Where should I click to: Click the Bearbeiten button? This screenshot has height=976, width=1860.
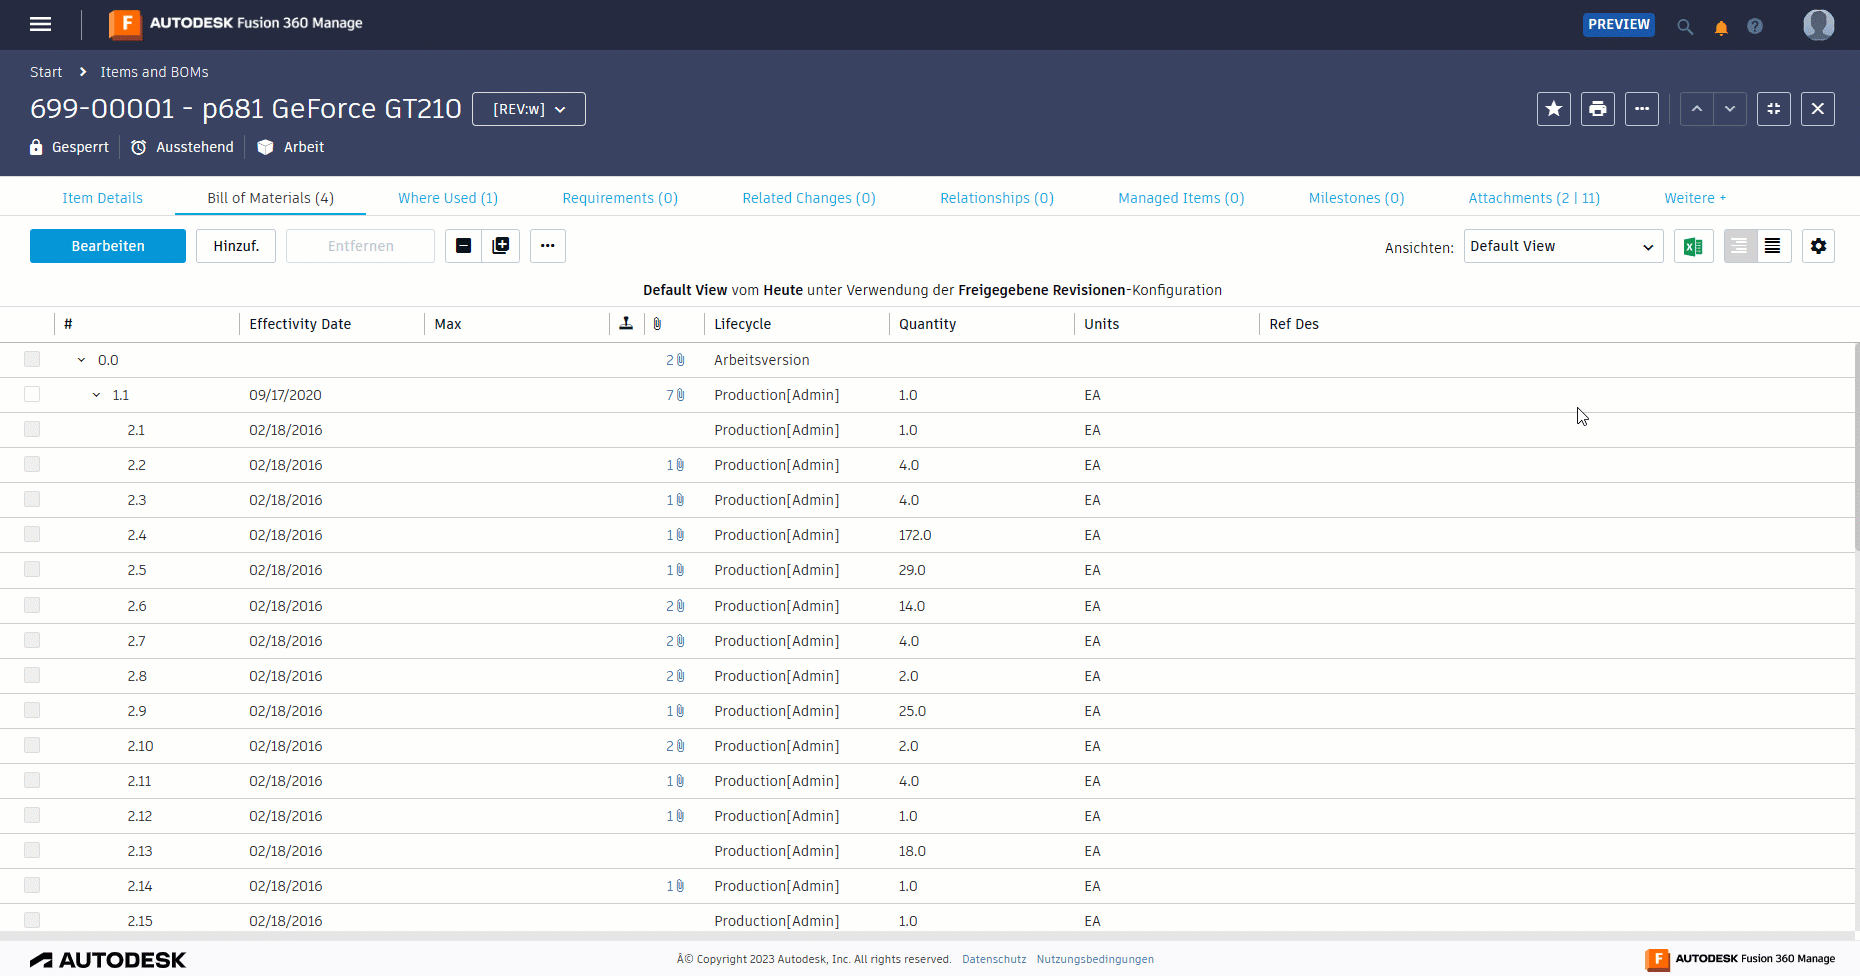(107, 245)
